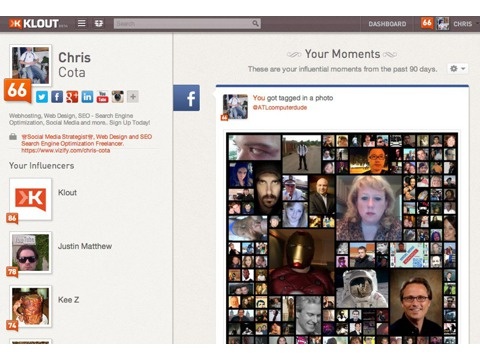Click the search magnifier icon
The height and width of the screenshot is (360, 480).
coord(255,23)
